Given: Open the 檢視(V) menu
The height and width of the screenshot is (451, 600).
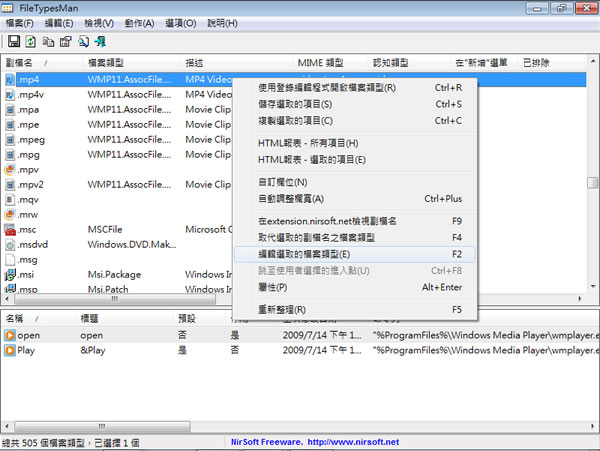Looking at the screenshot, I should (99, 23).
